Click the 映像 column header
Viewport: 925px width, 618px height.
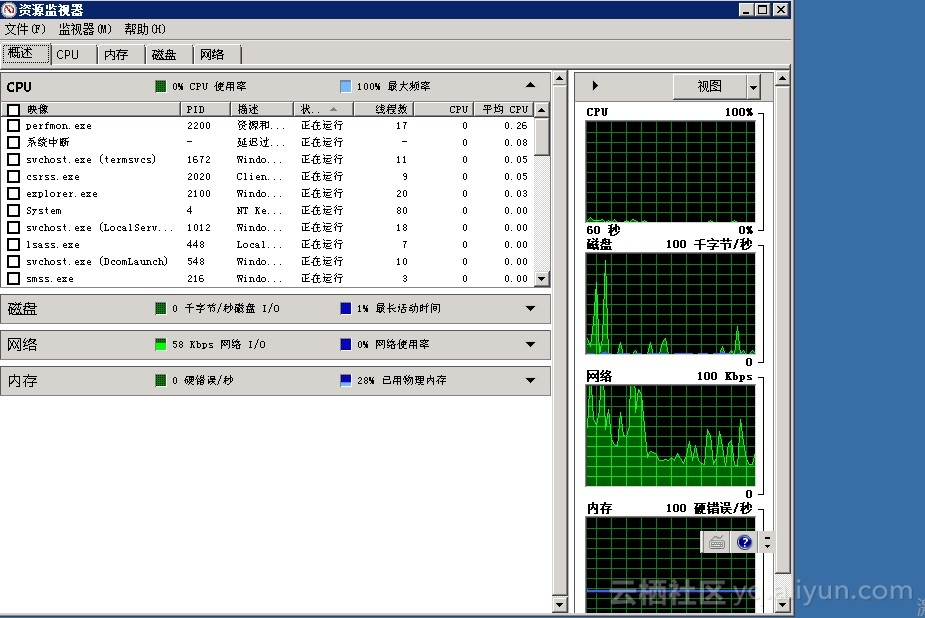coord(91,109)
